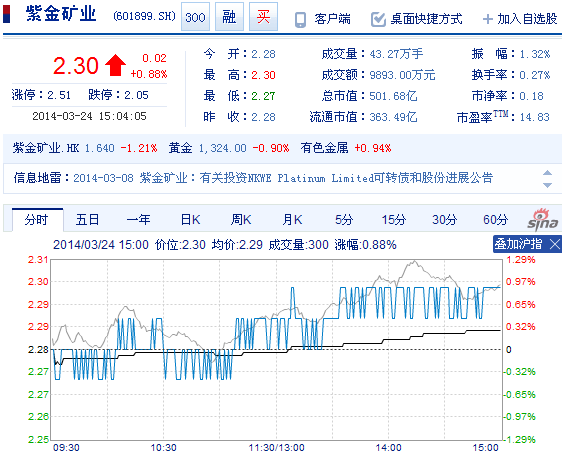
Task: Switch to the 15分 fifteen-minute tab
Action: tap(393, 219)
